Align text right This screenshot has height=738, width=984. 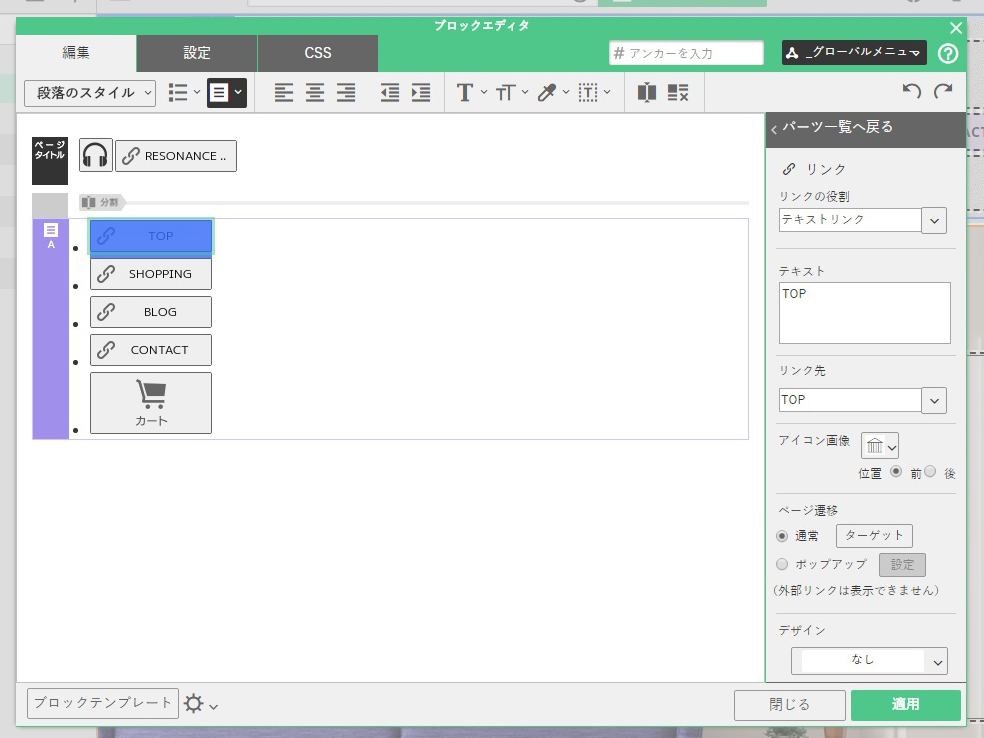[x=346, y=93]
